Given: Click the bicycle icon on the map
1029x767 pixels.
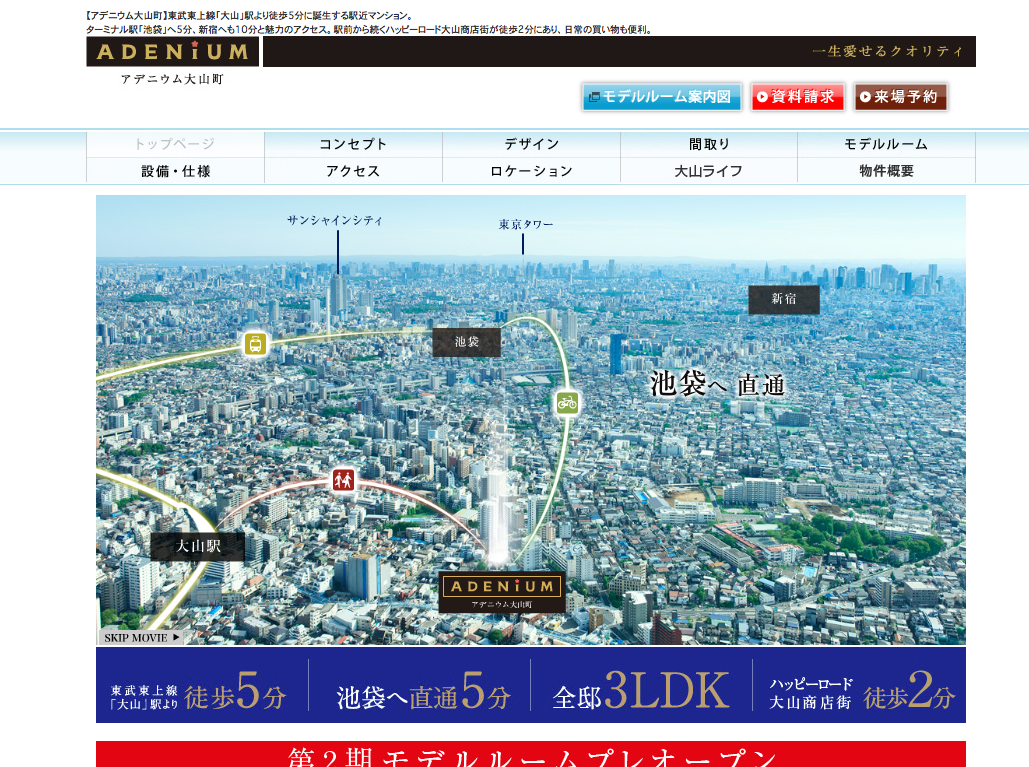Looking at the screenshot, I should [x=567, y=403].
